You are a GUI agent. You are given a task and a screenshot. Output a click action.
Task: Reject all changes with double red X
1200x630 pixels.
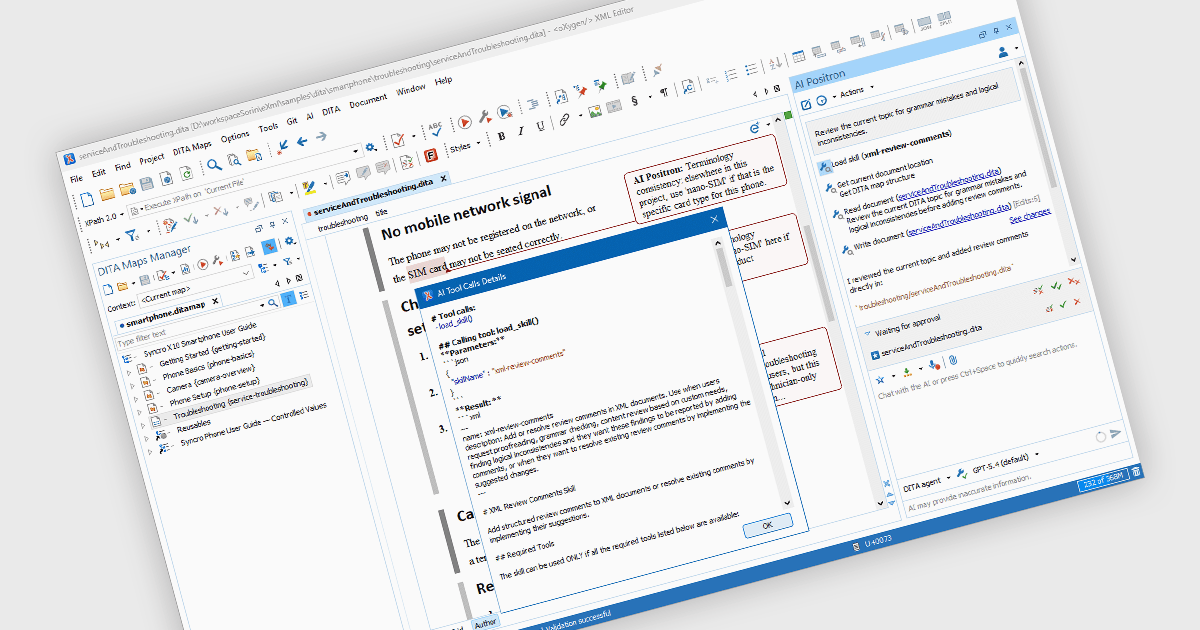1073,282
